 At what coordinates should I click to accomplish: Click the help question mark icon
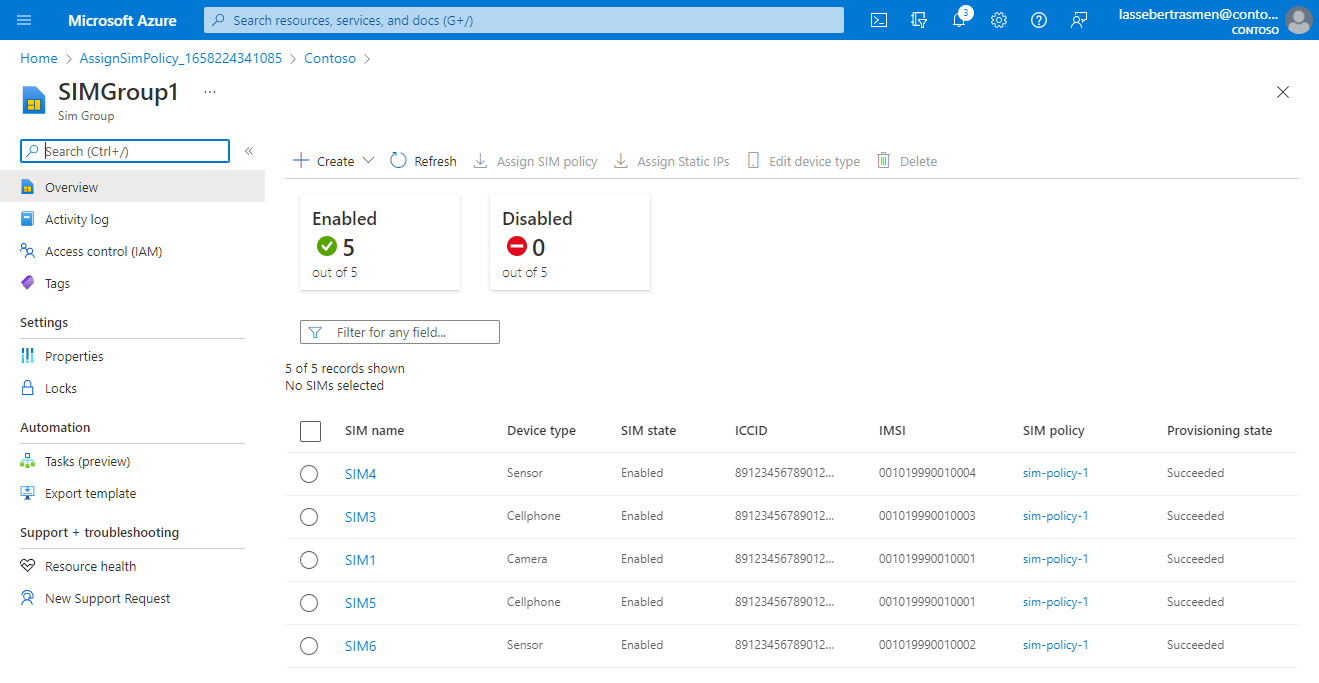click(x=1039, y=20)
